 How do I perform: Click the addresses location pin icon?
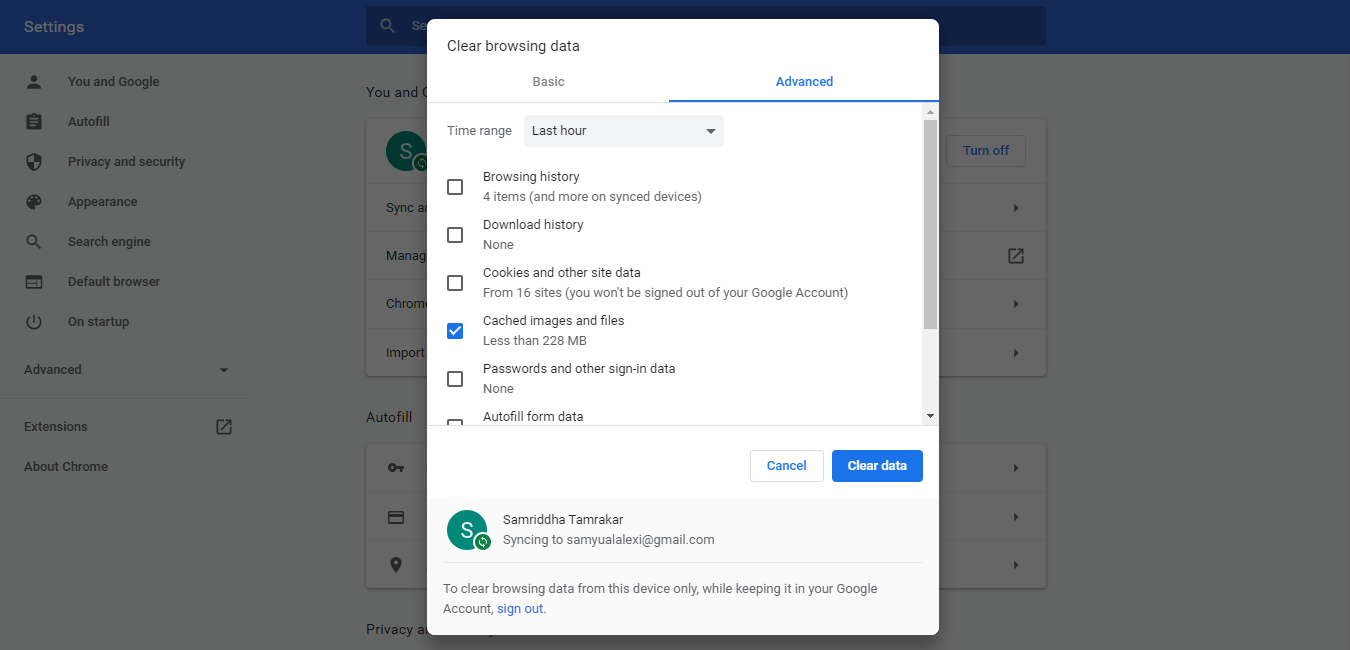tap(396, 565)
